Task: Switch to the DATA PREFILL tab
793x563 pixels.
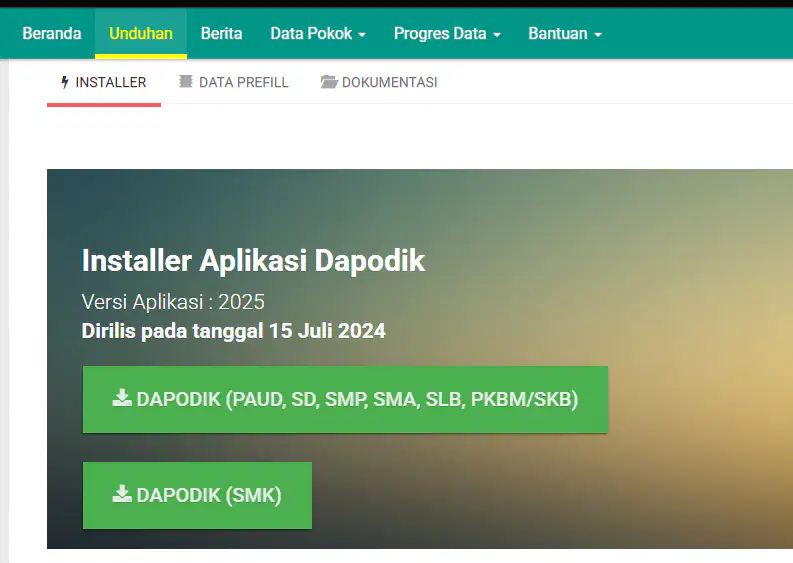Action: 234,82
